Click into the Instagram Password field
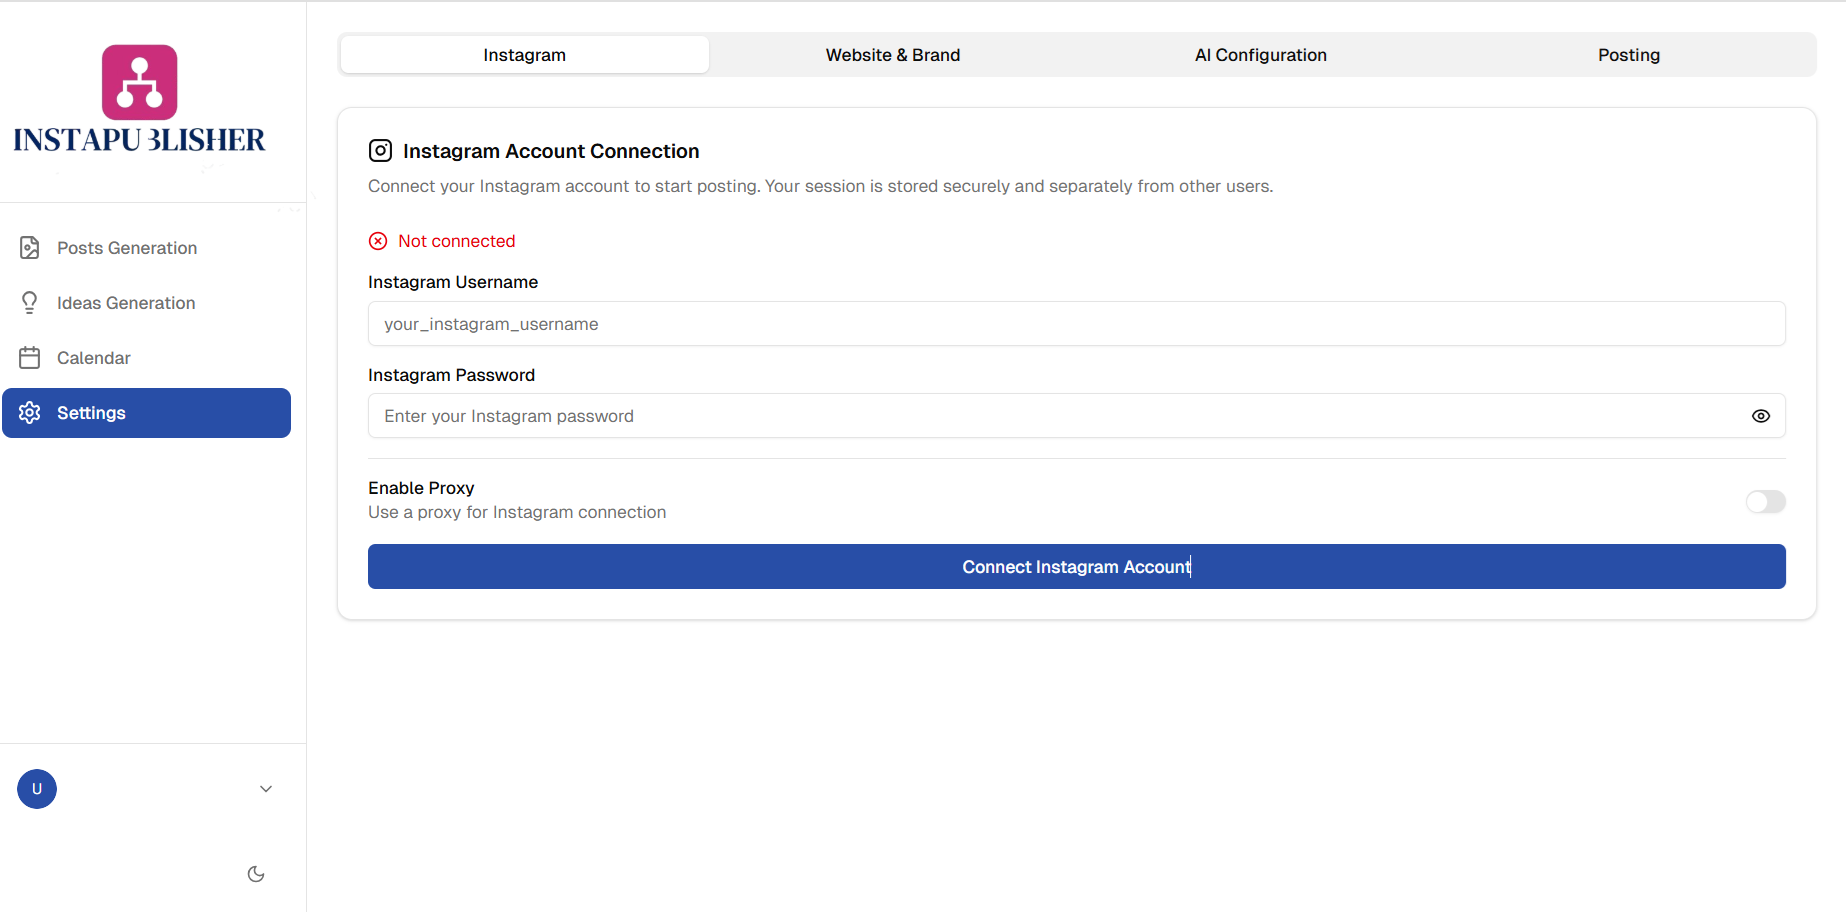 (1050, 416)
